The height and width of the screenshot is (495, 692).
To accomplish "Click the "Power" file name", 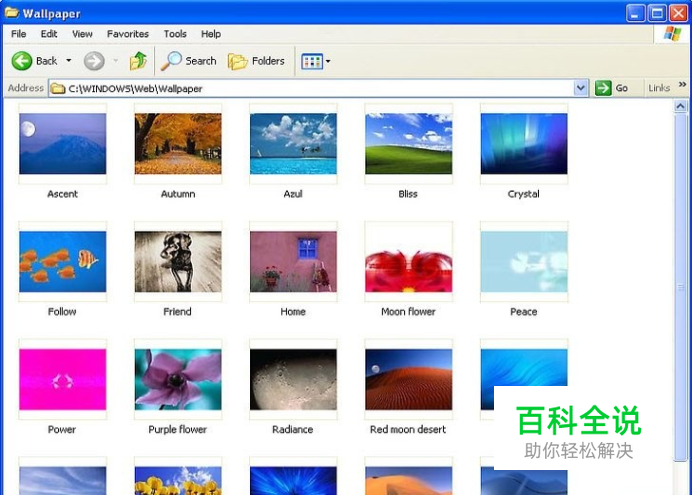I will [x=62, y=429].
